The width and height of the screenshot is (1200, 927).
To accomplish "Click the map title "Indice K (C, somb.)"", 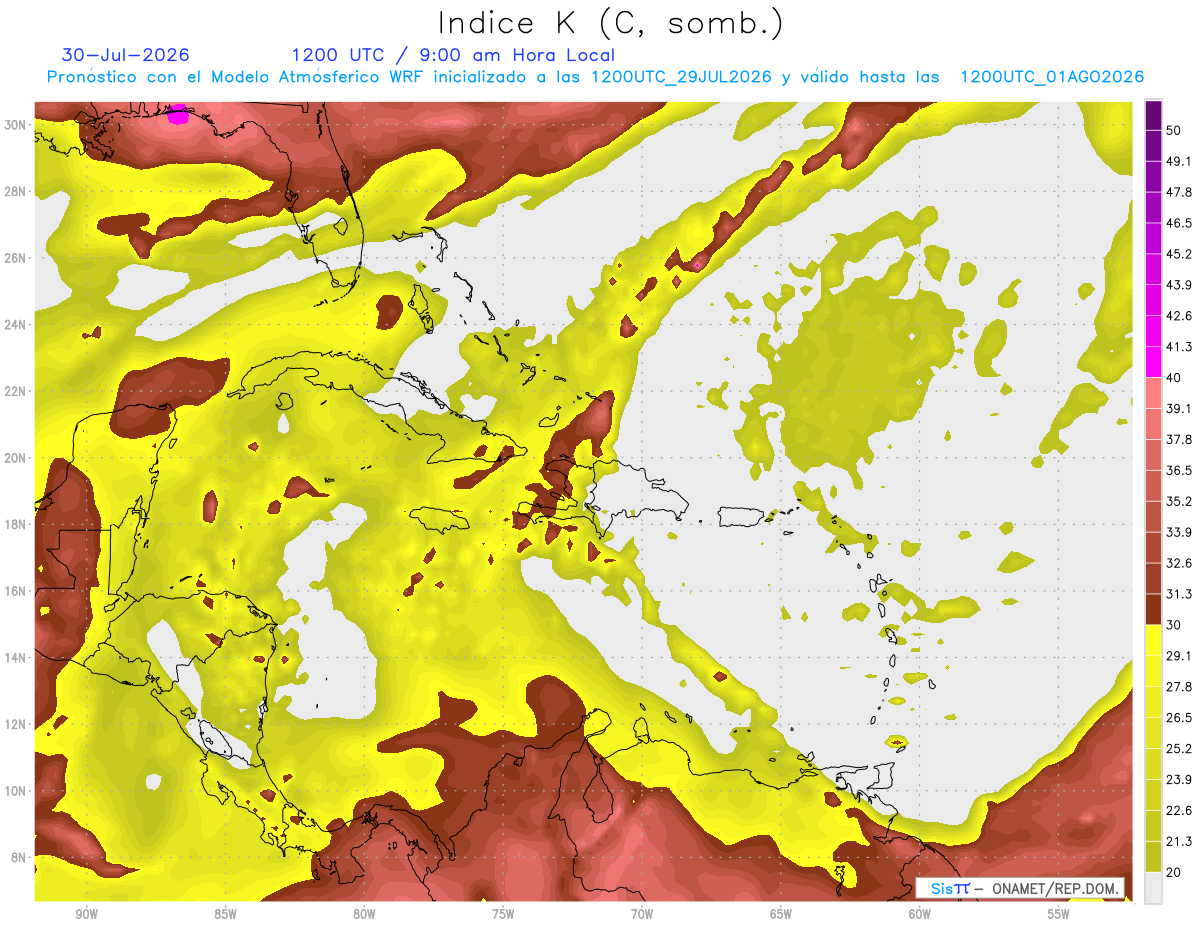I will [611, 23].
